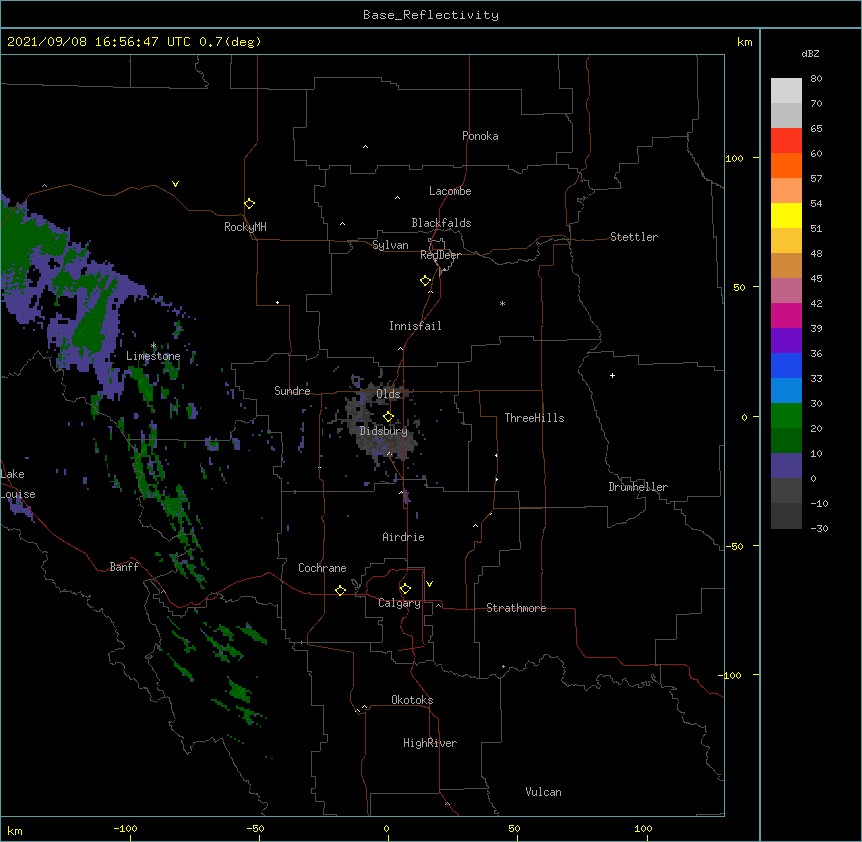Click the Innisfail city label

[415, 326]
